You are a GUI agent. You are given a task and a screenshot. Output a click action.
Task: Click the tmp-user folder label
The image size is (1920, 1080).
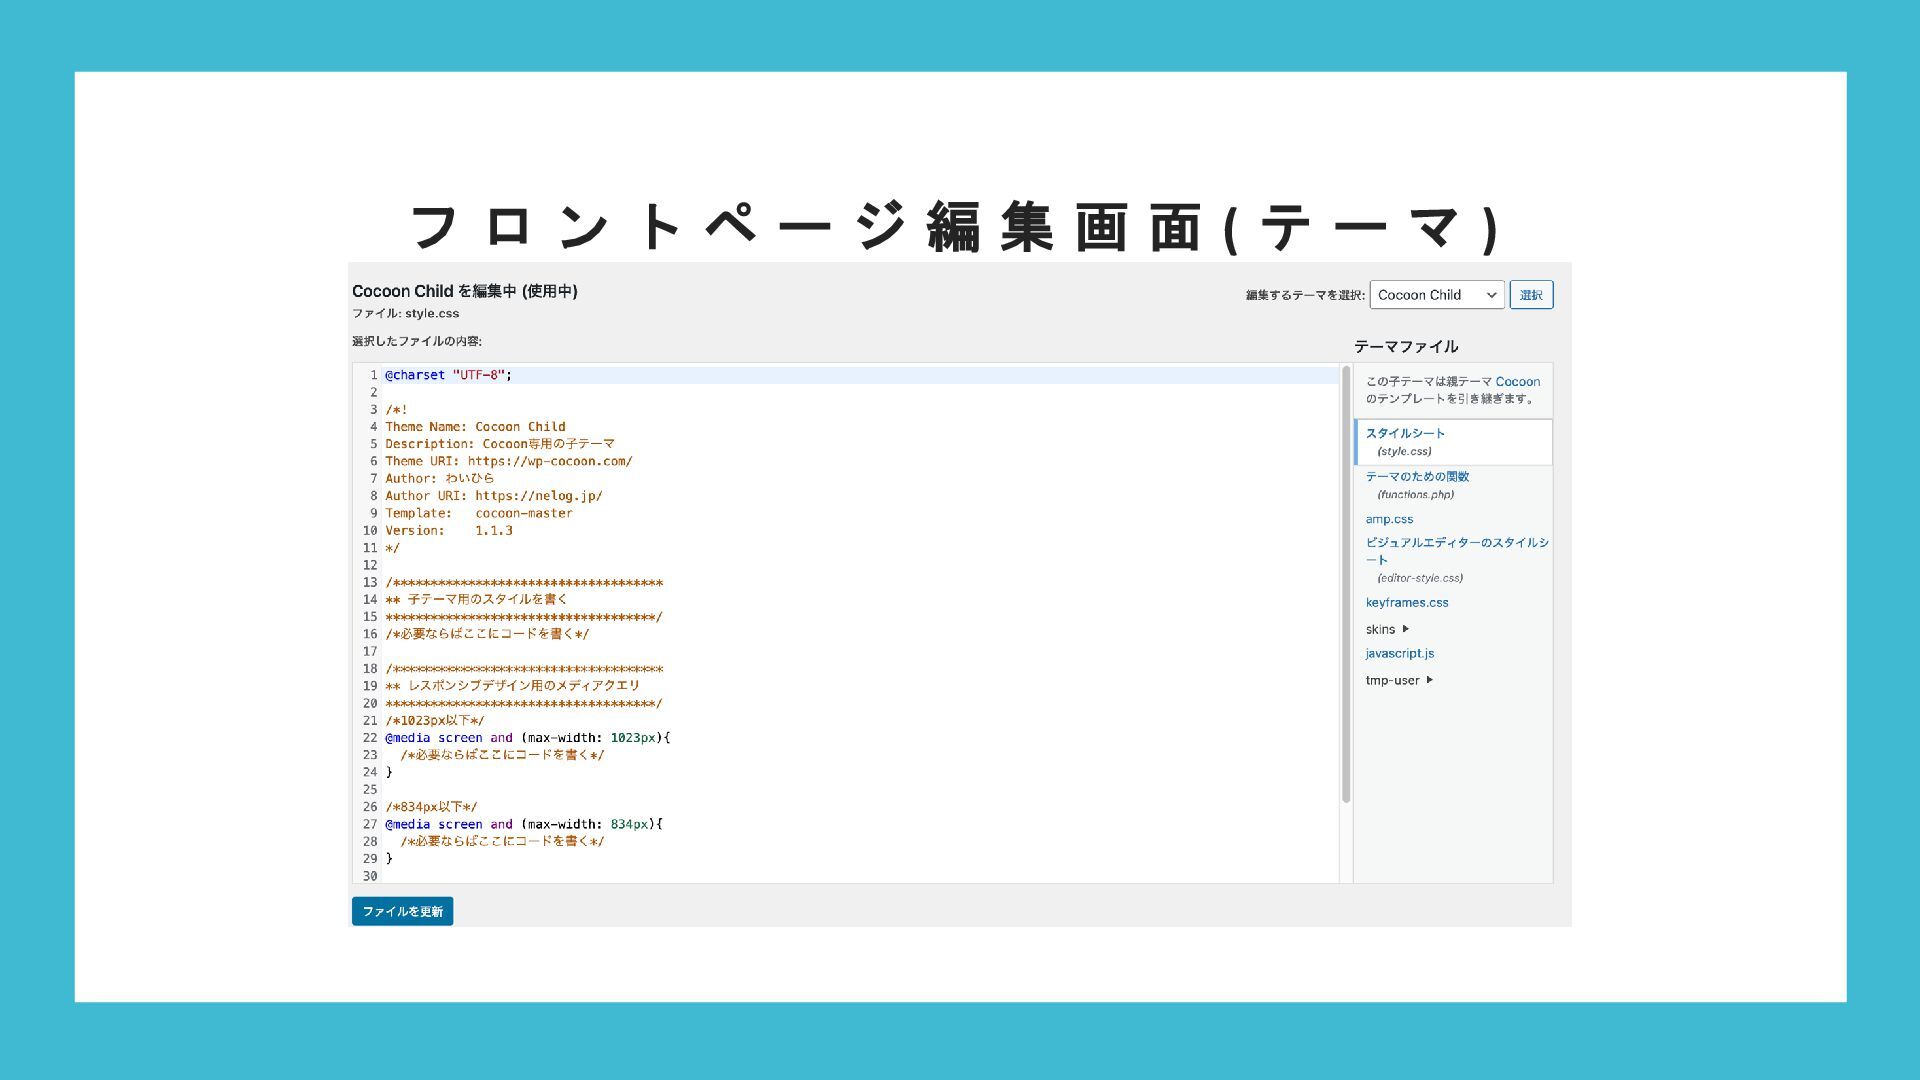[x=1392, y=680]
